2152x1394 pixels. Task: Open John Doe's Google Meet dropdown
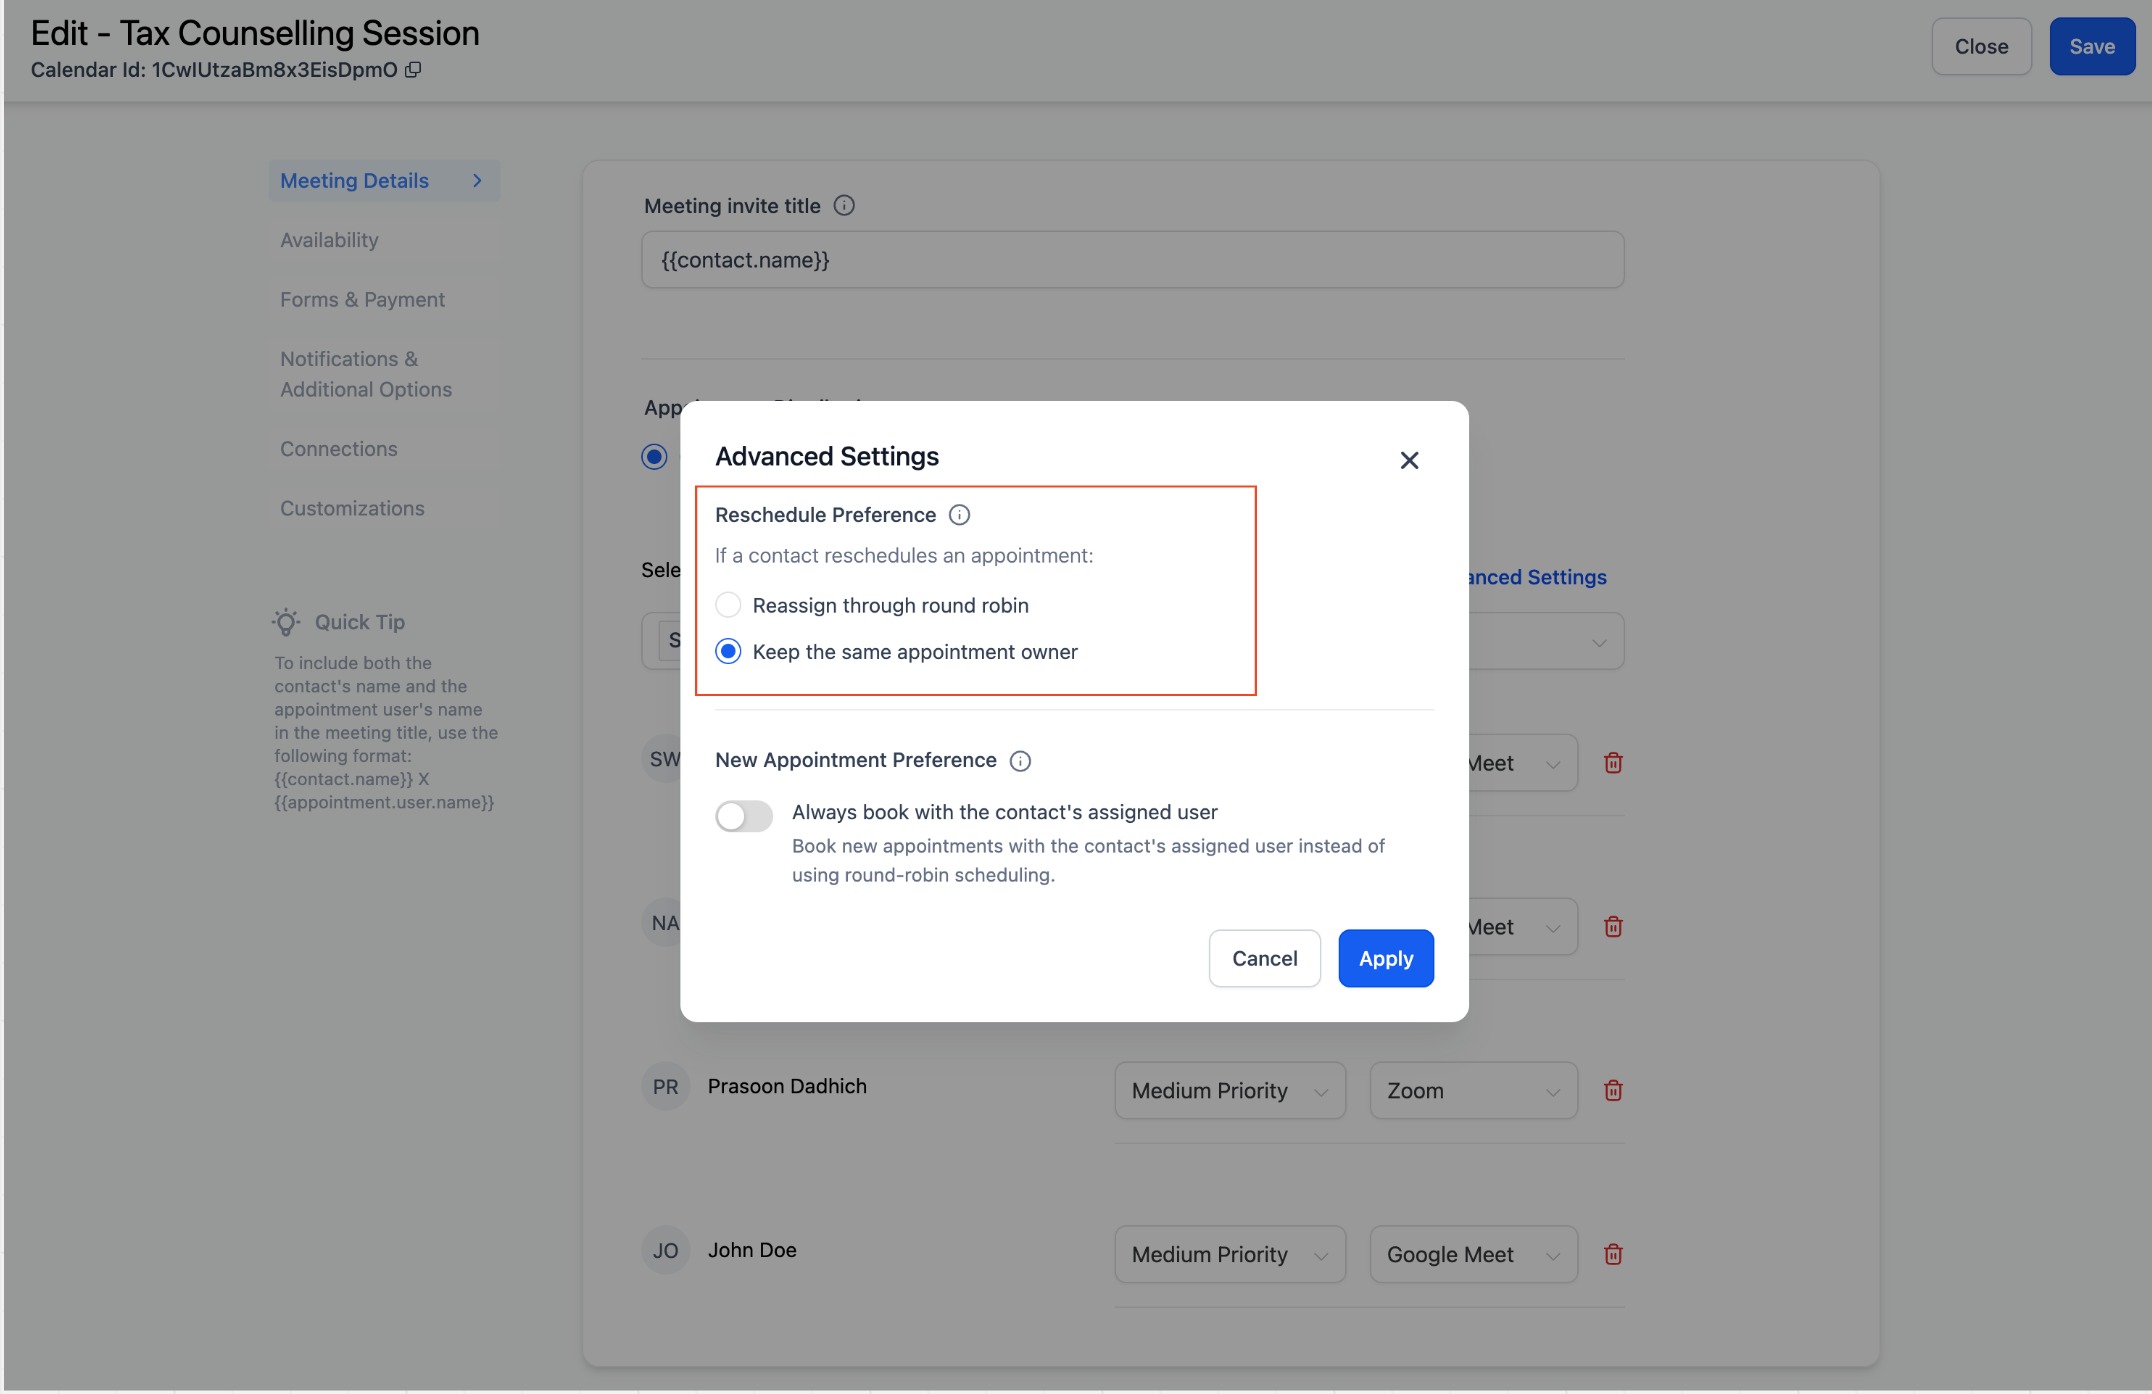point(1473,1255)
